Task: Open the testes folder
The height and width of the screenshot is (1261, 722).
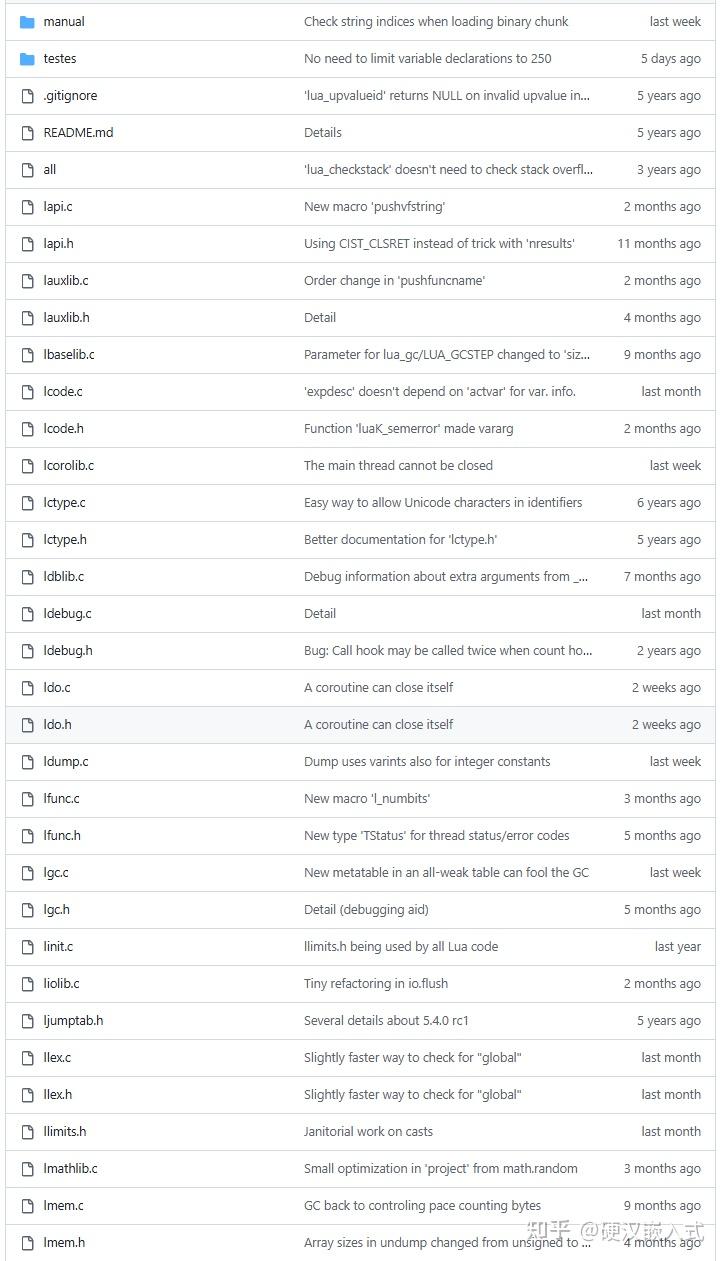Action: [x=60, y=59]
